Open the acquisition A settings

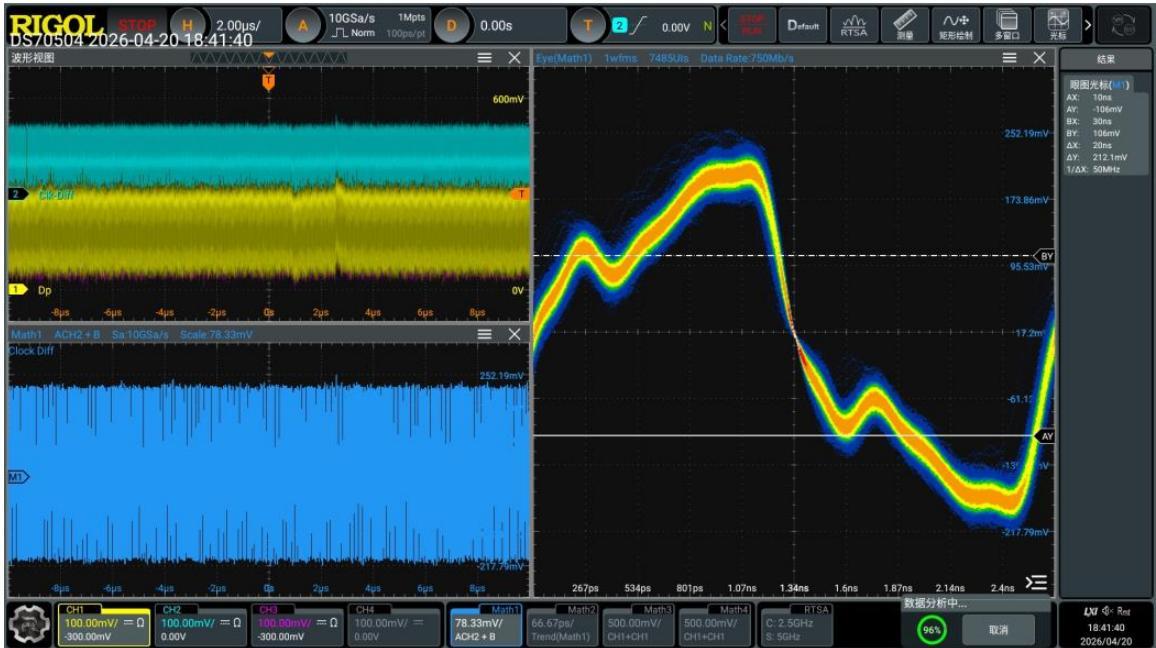[x=302, y=26]
